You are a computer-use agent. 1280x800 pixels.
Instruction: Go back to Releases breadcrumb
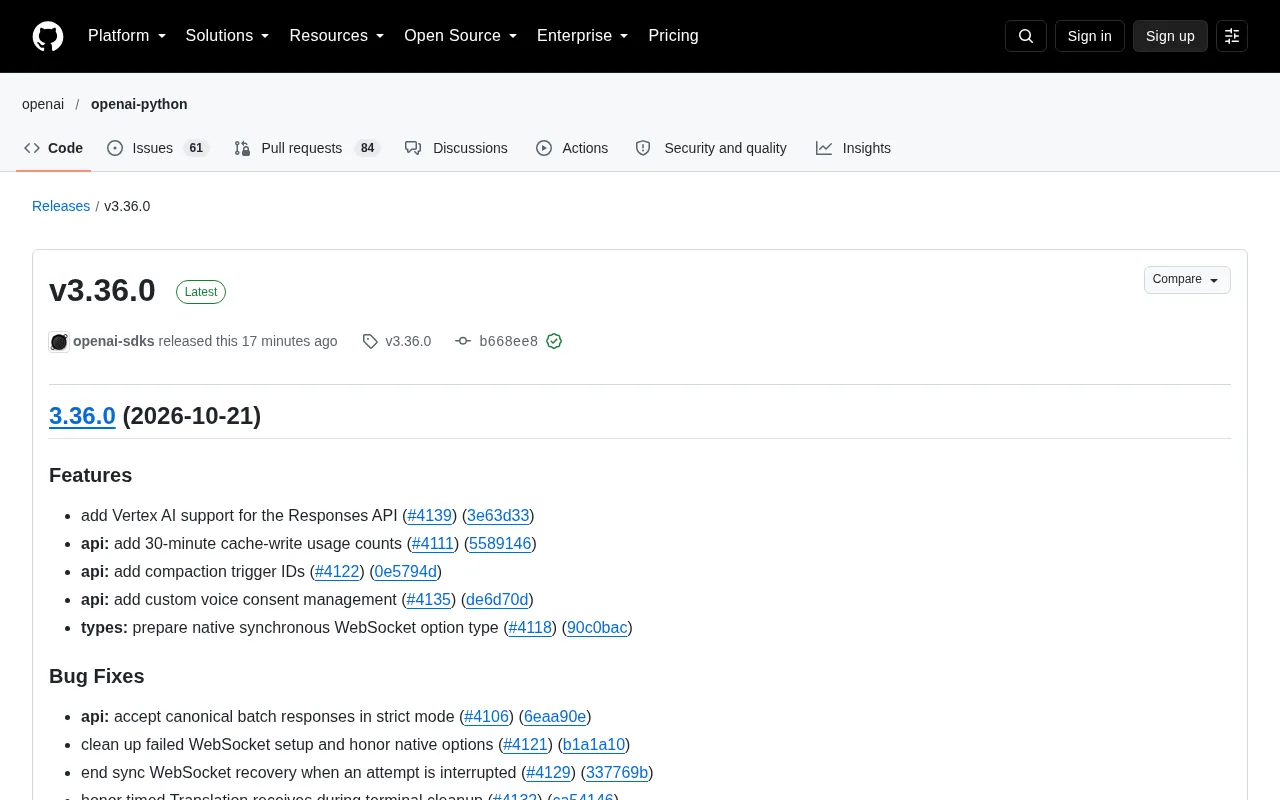pyautogui.click(x=61, y=206)
